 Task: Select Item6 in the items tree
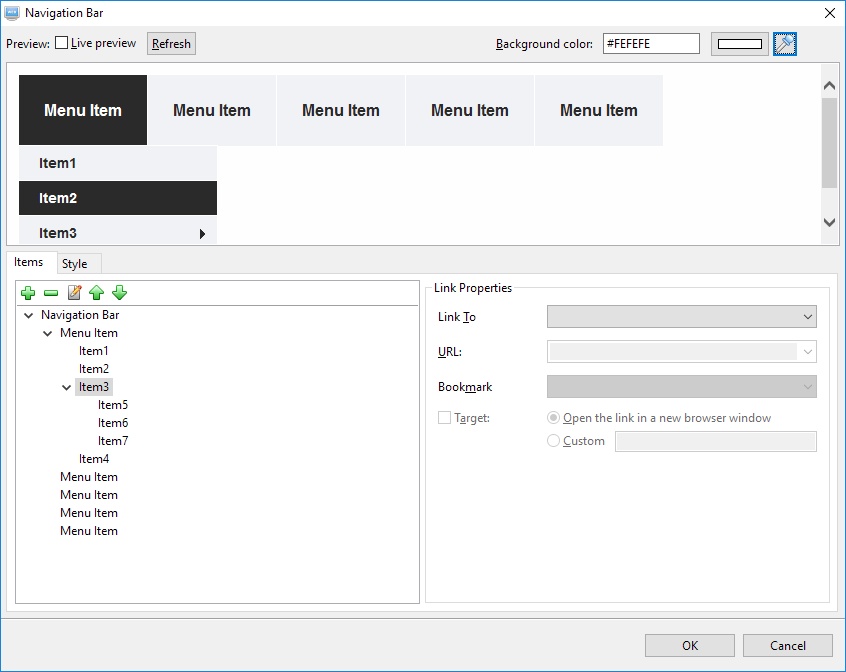point(113,423)
